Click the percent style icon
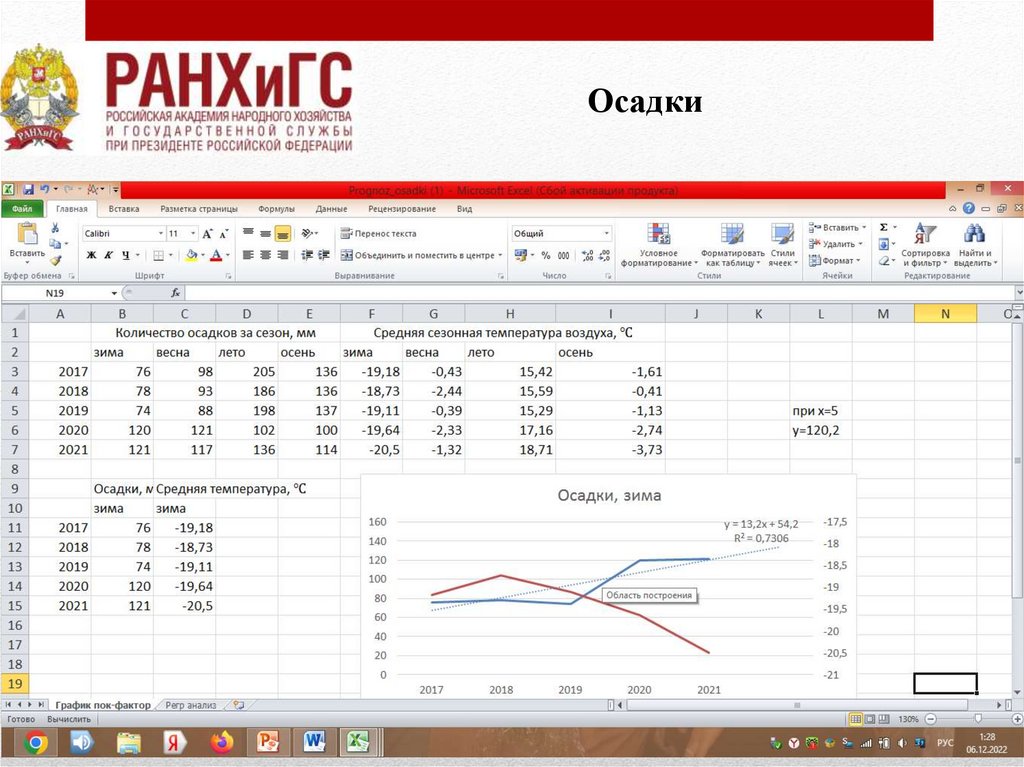Screen dimensions: 1024x767 click(547, 255)
